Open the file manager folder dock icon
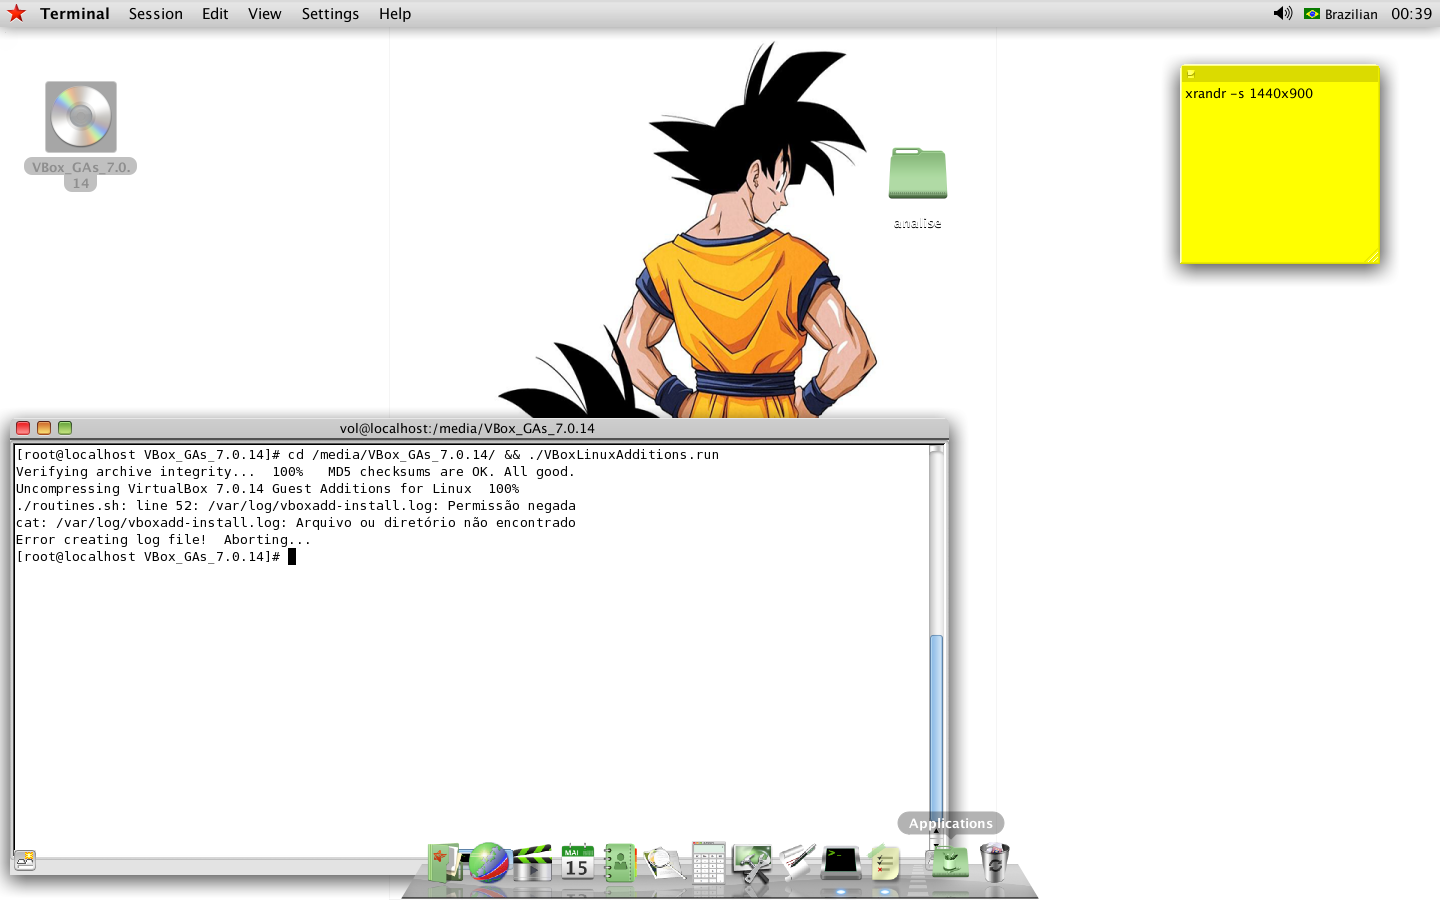This screenshot has height=900, width=1440. [446, 862]
